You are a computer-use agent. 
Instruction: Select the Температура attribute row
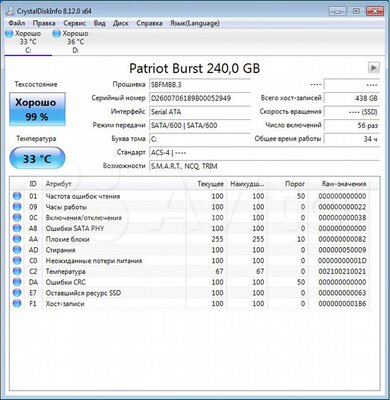tap(190, 271)
